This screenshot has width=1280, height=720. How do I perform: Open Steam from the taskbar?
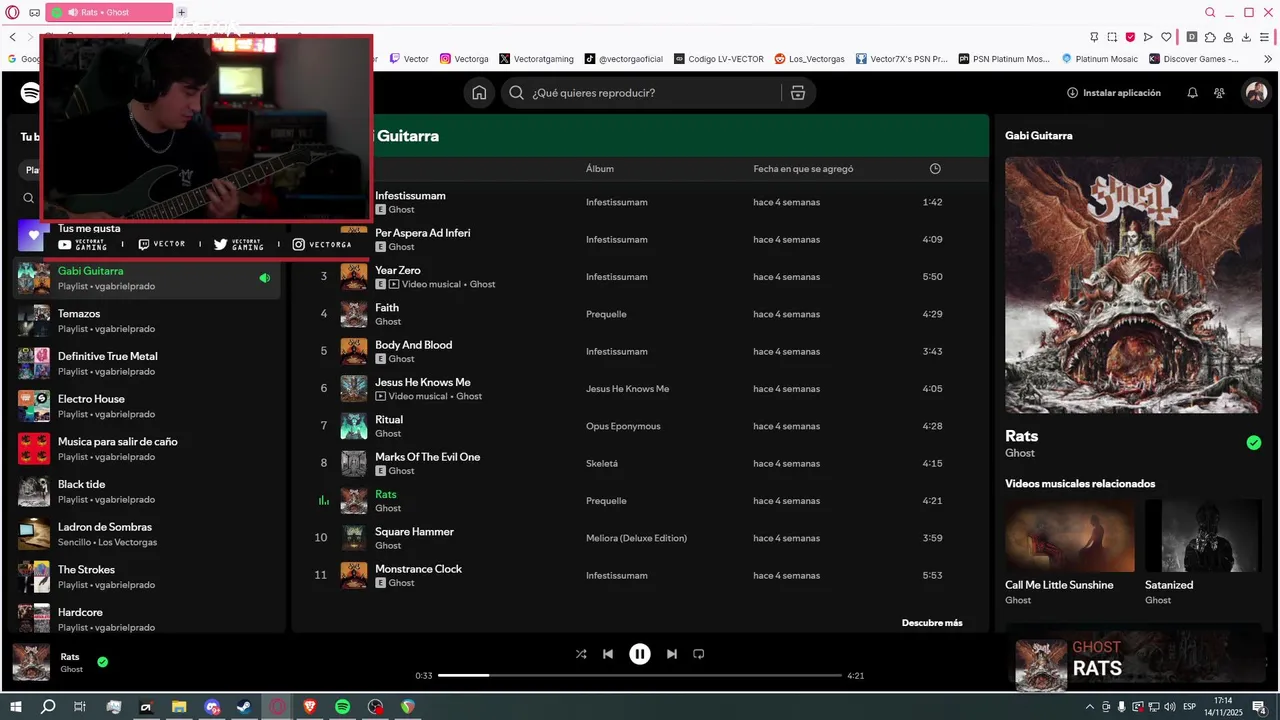click(x=243, y=707)
